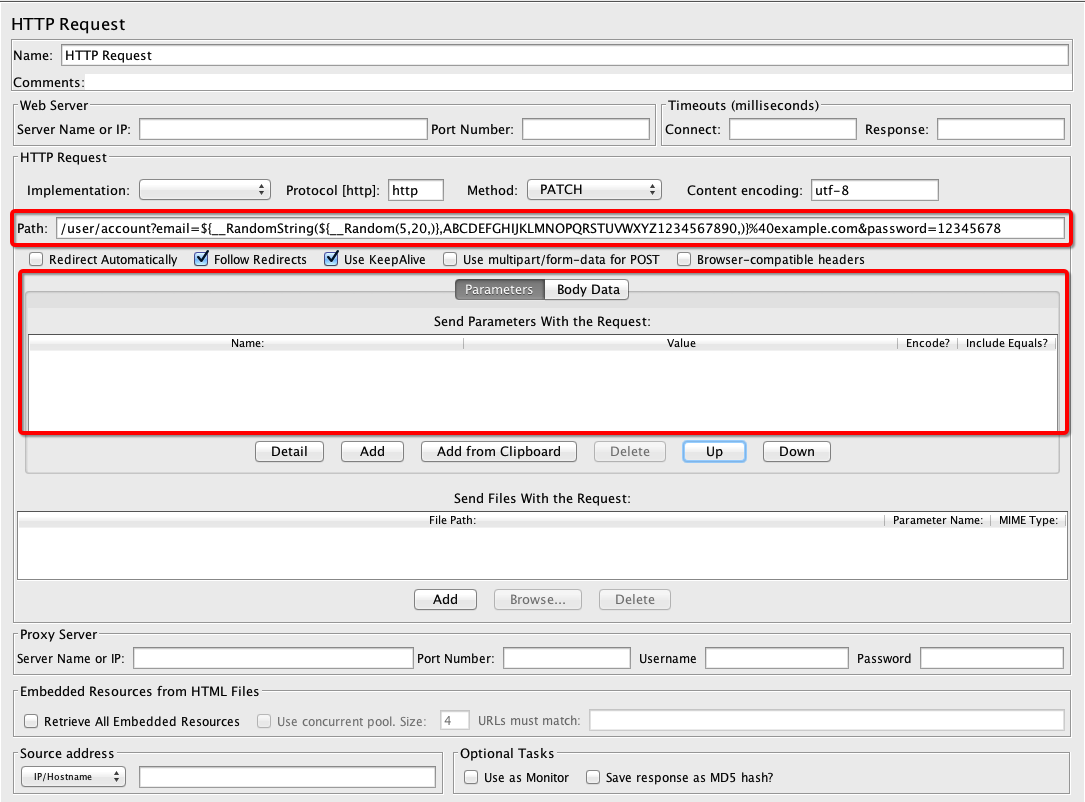Enable the Redirect Automatically checkbox
This screenshot has height=802, width=1085.
(x=37, y=260)
